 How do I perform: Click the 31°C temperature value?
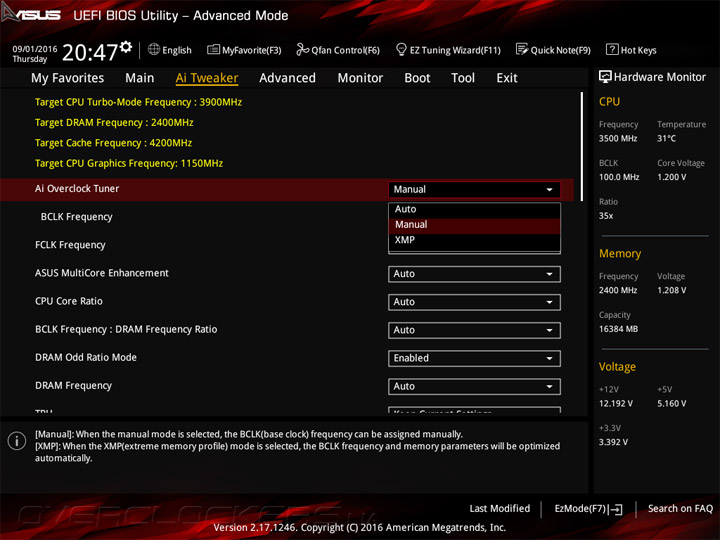point(666,138)
